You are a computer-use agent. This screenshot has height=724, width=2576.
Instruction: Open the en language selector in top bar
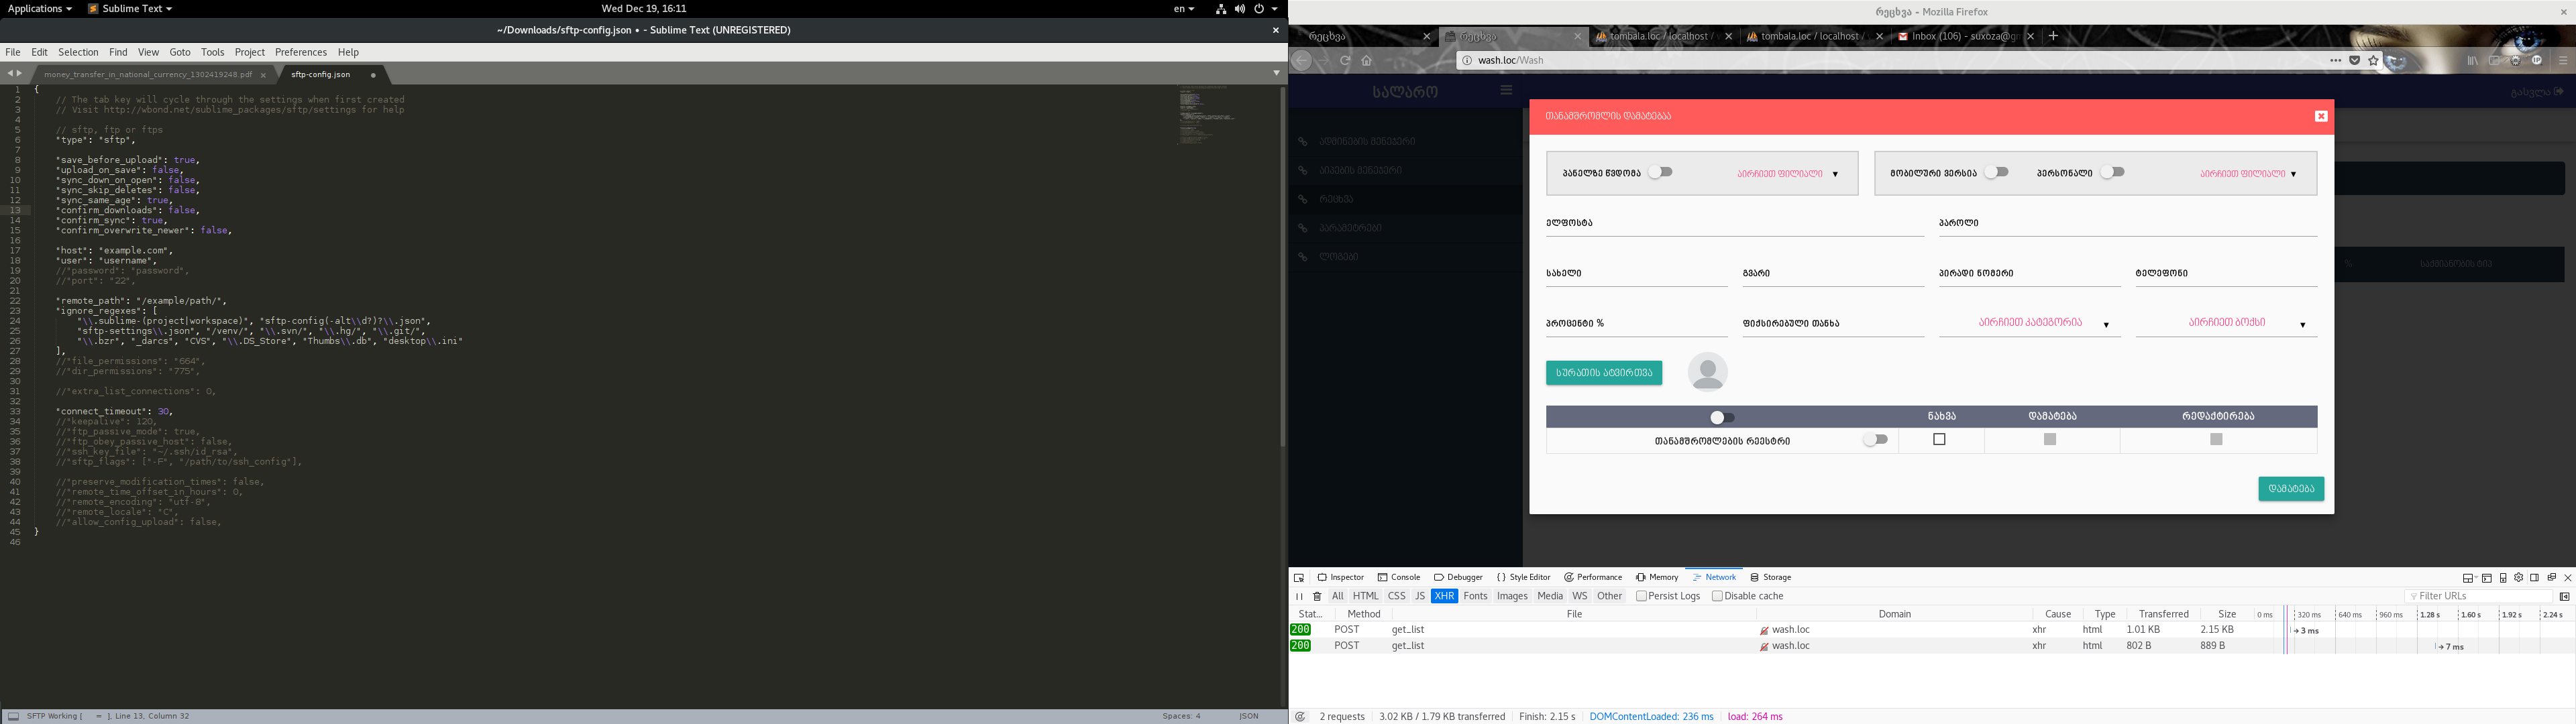coord(1184,9)
